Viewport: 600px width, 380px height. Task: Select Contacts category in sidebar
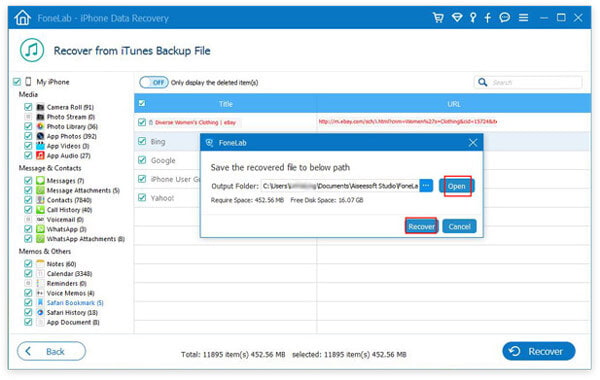[x=69, y=200]
